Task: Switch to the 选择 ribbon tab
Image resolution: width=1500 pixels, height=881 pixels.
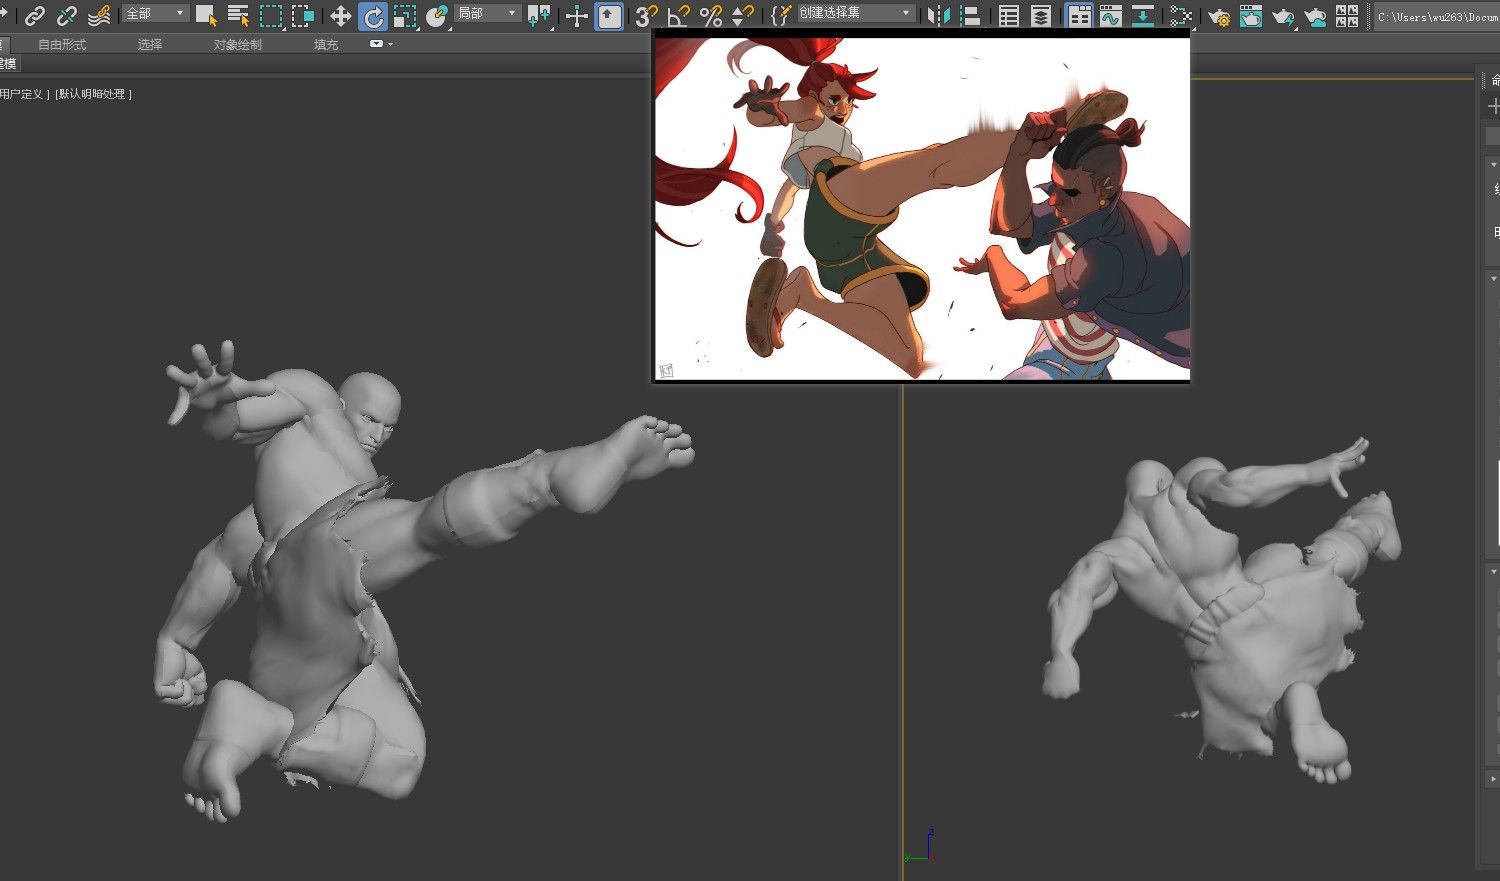Action: [x=150, y=45]
